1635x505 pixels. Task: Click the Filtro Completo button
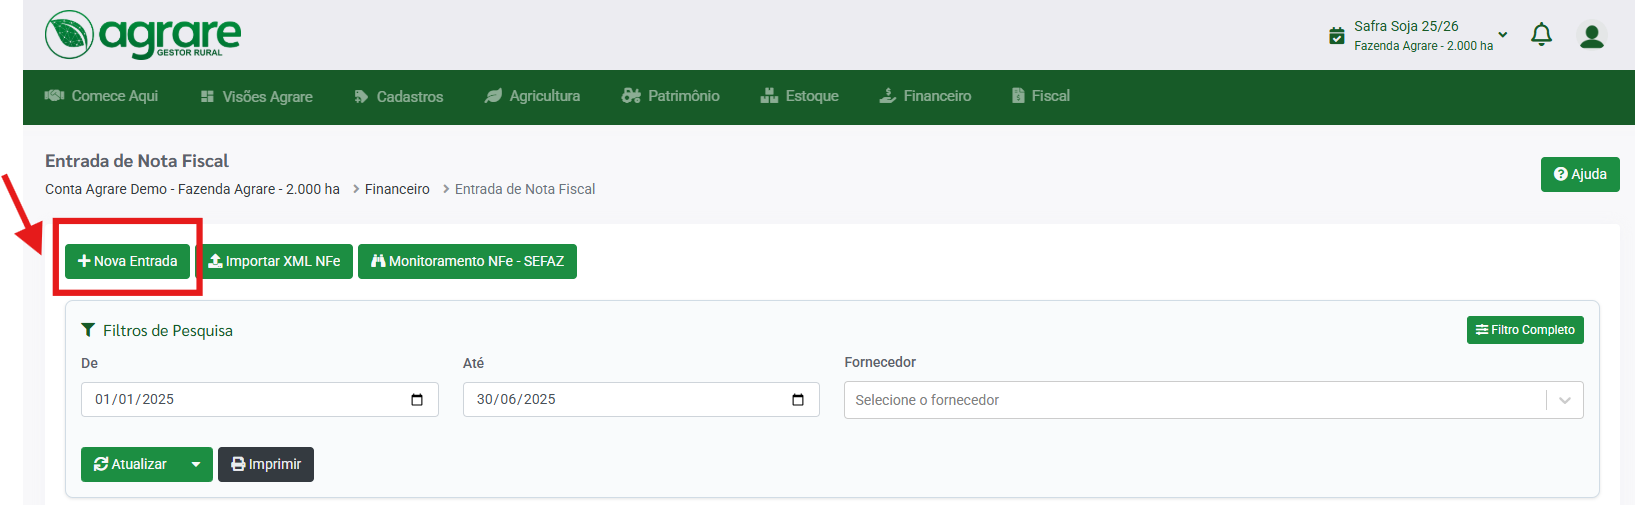click(x=1525, y=330)
